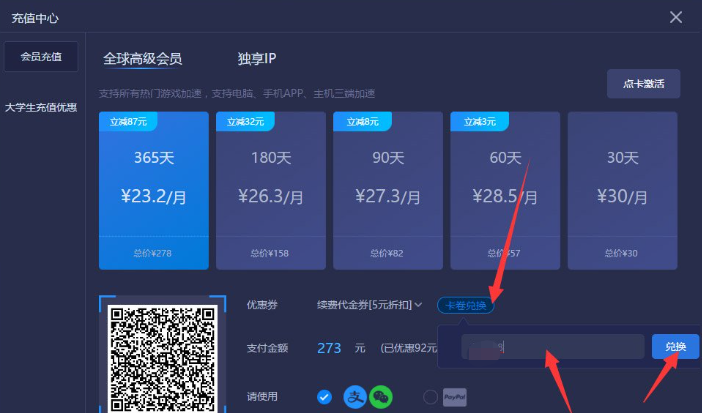Click the 支付金额 label
This screenshot has height=413, width=702.
tap(267, 348)
